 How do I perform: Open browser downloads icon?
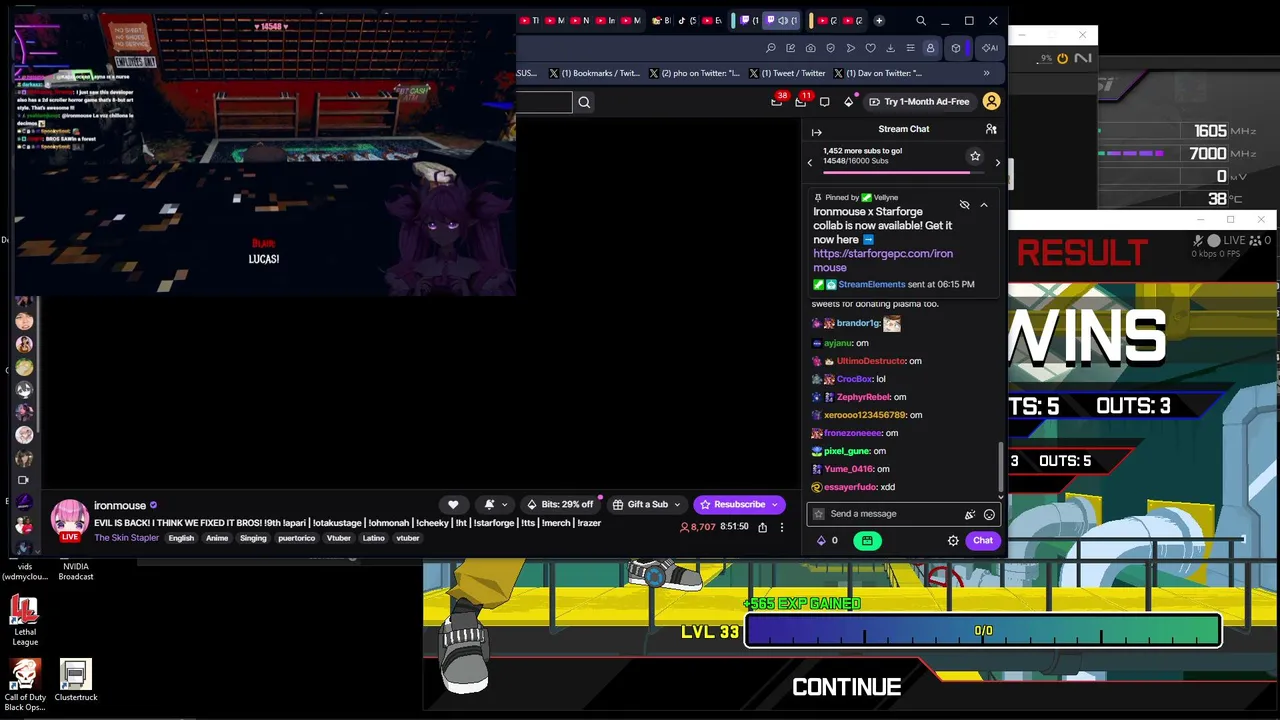tap(890, 48)
